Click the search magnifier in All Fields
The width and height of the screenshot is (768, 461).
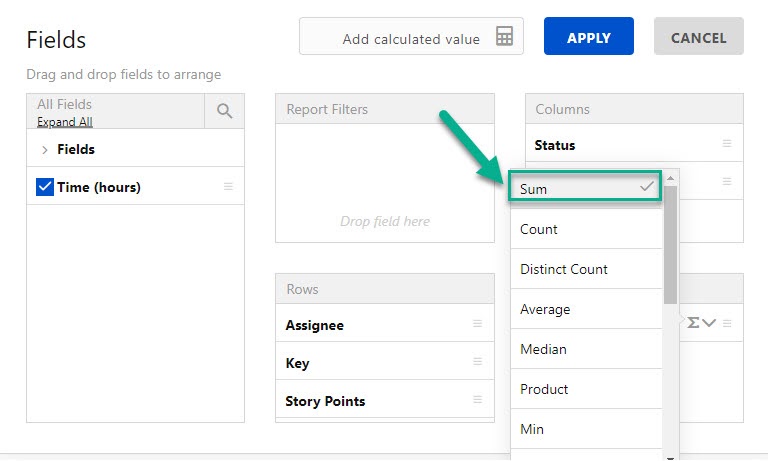tap(224, 111)
